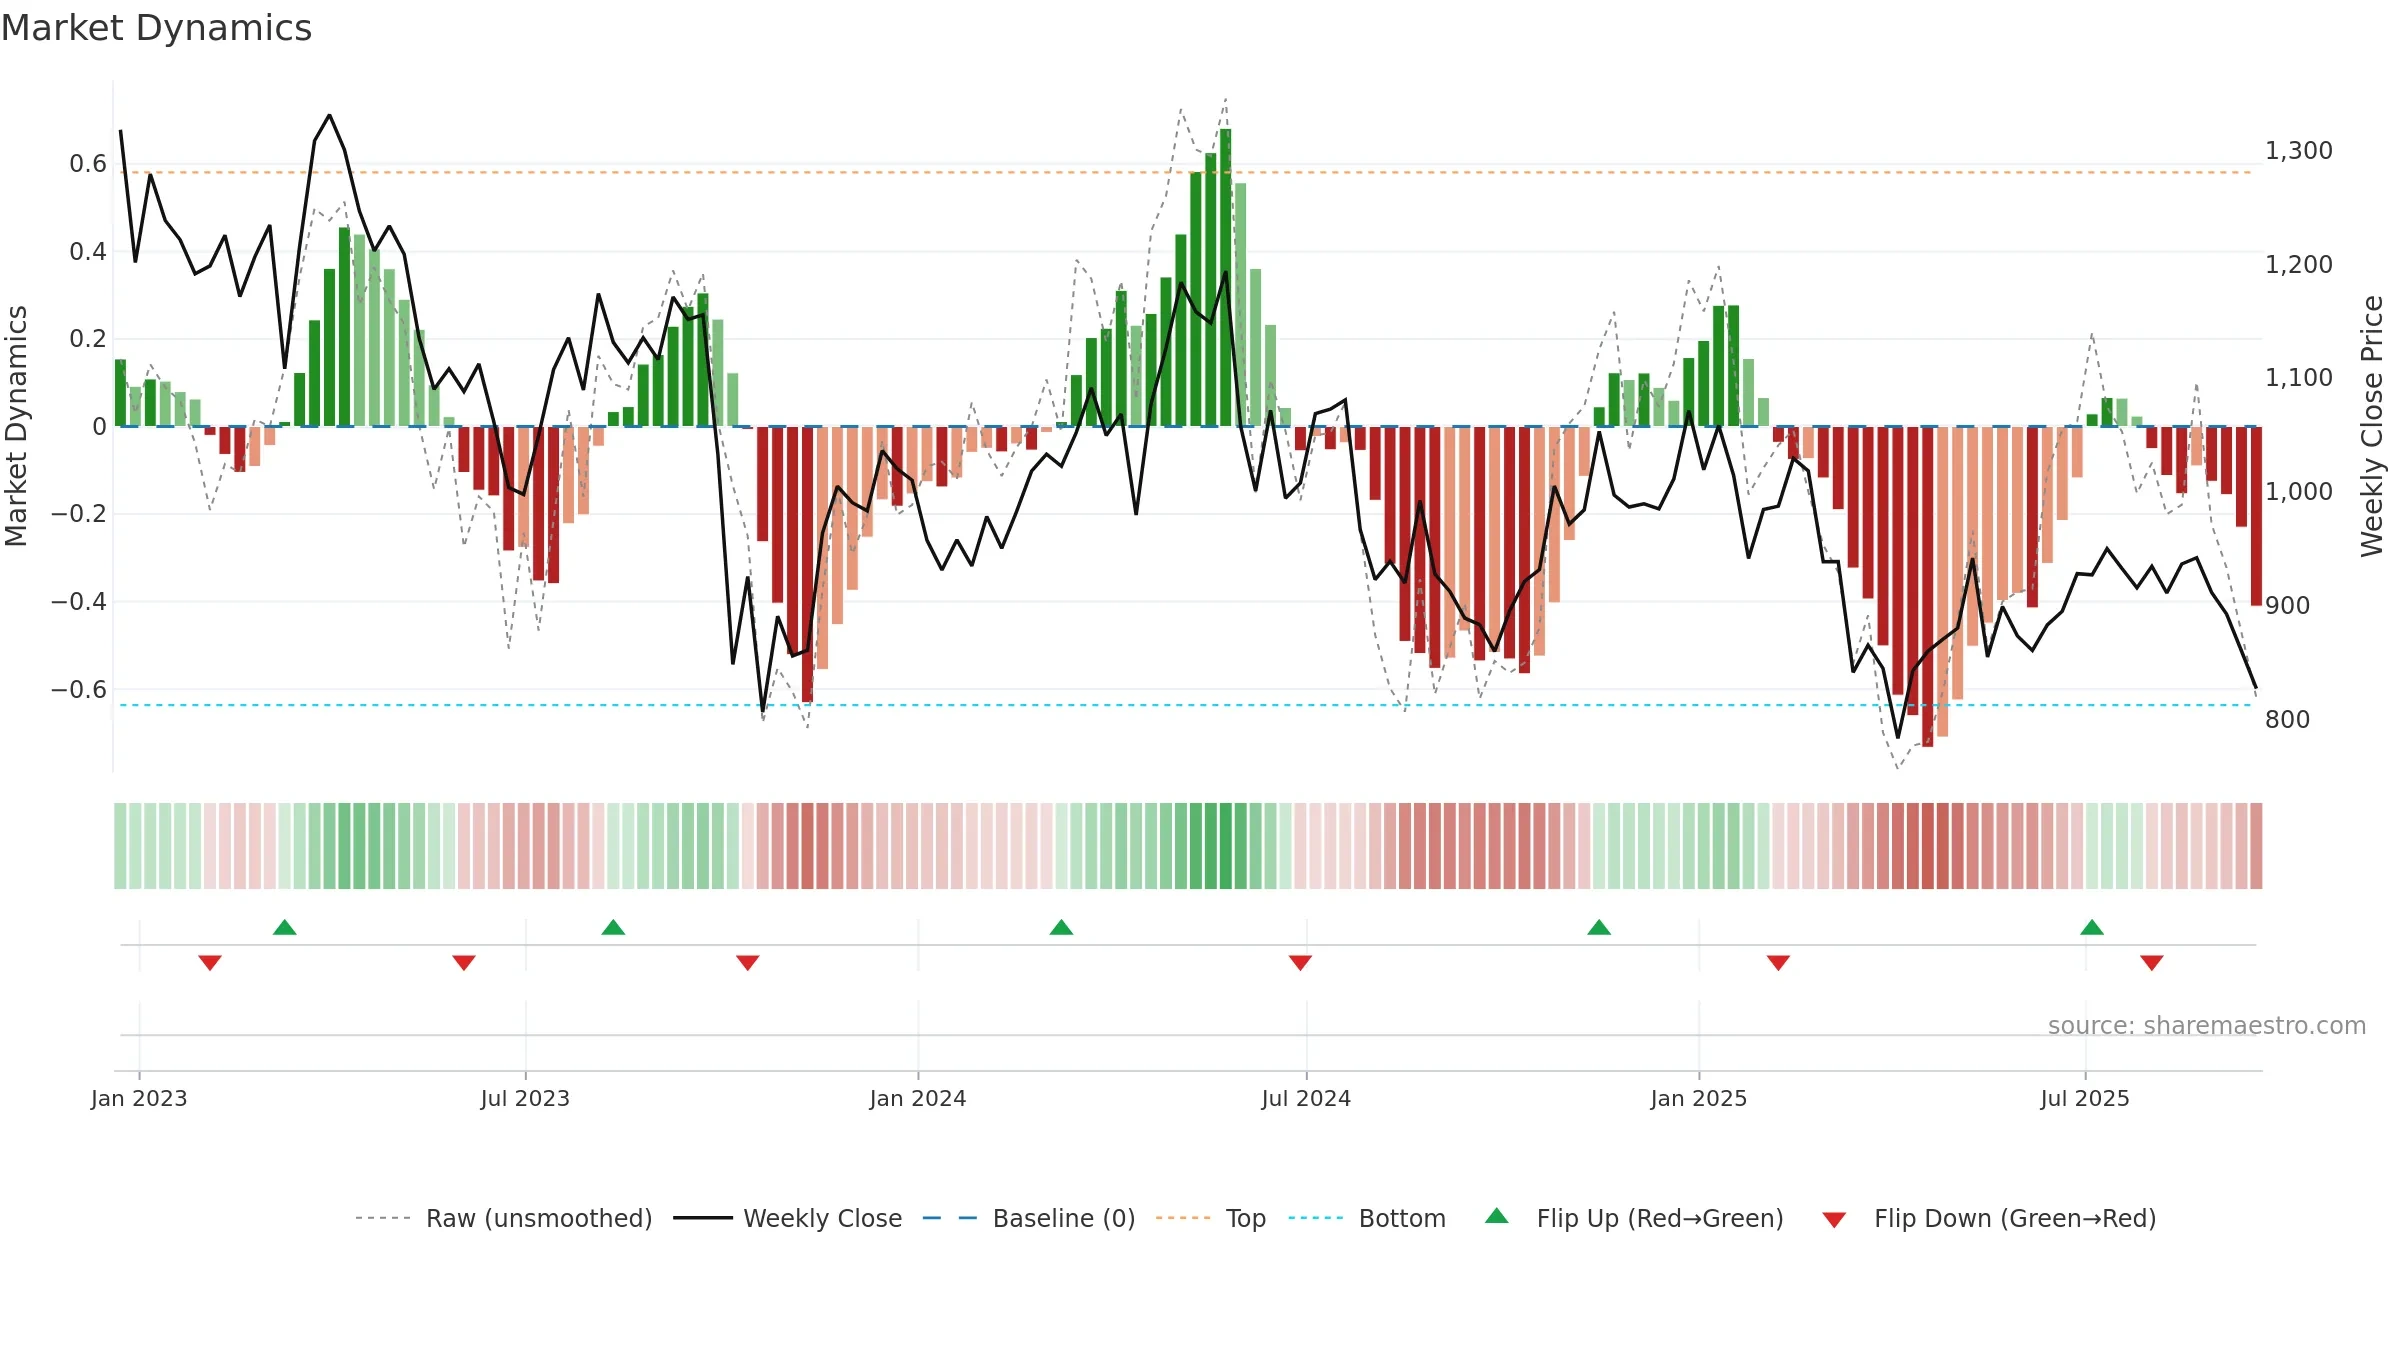
Task: Toggle the Baseline (0) legend entry
Action: pos(1028,1218)
